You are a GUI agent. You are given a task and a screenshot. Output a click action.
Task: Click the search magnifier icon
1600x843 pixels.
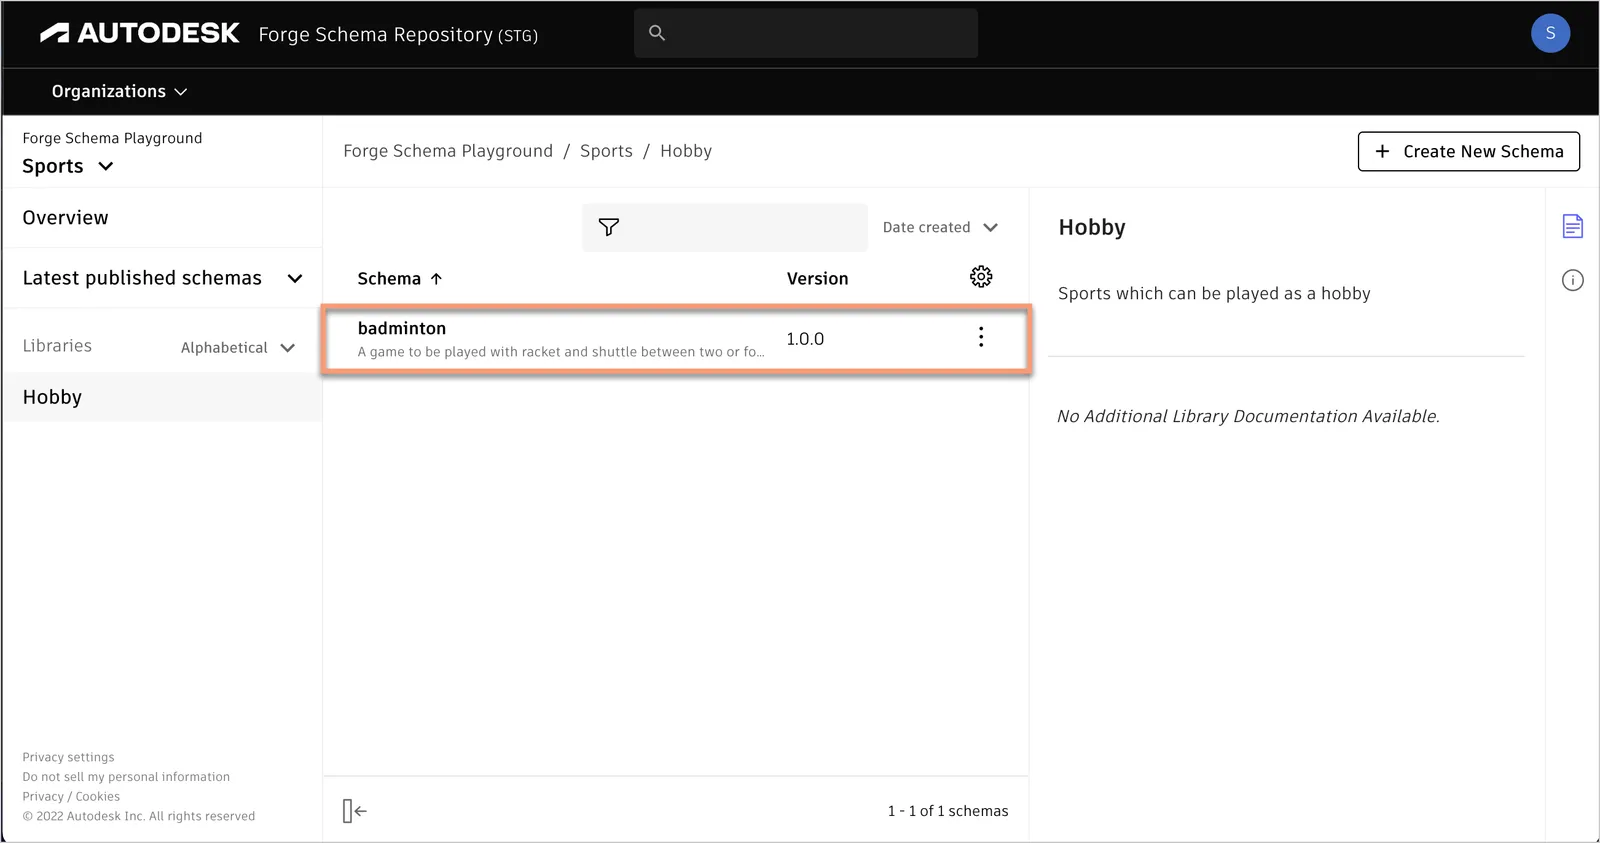pyautogui.click(x=657, y=33)
